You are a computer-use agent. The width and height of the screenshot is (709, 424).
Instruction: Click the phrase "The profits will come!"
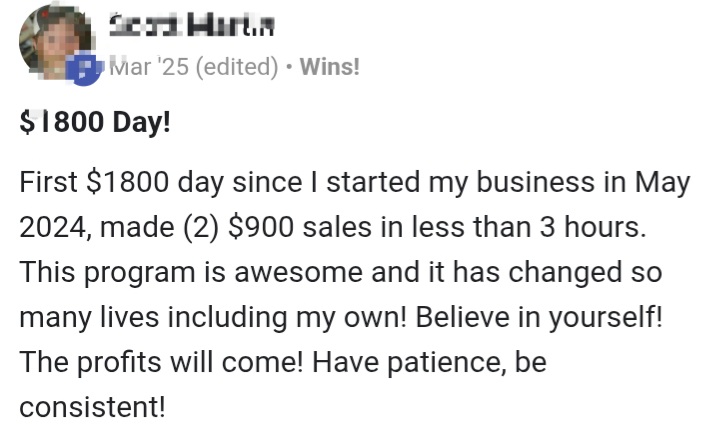click(161, 362)
